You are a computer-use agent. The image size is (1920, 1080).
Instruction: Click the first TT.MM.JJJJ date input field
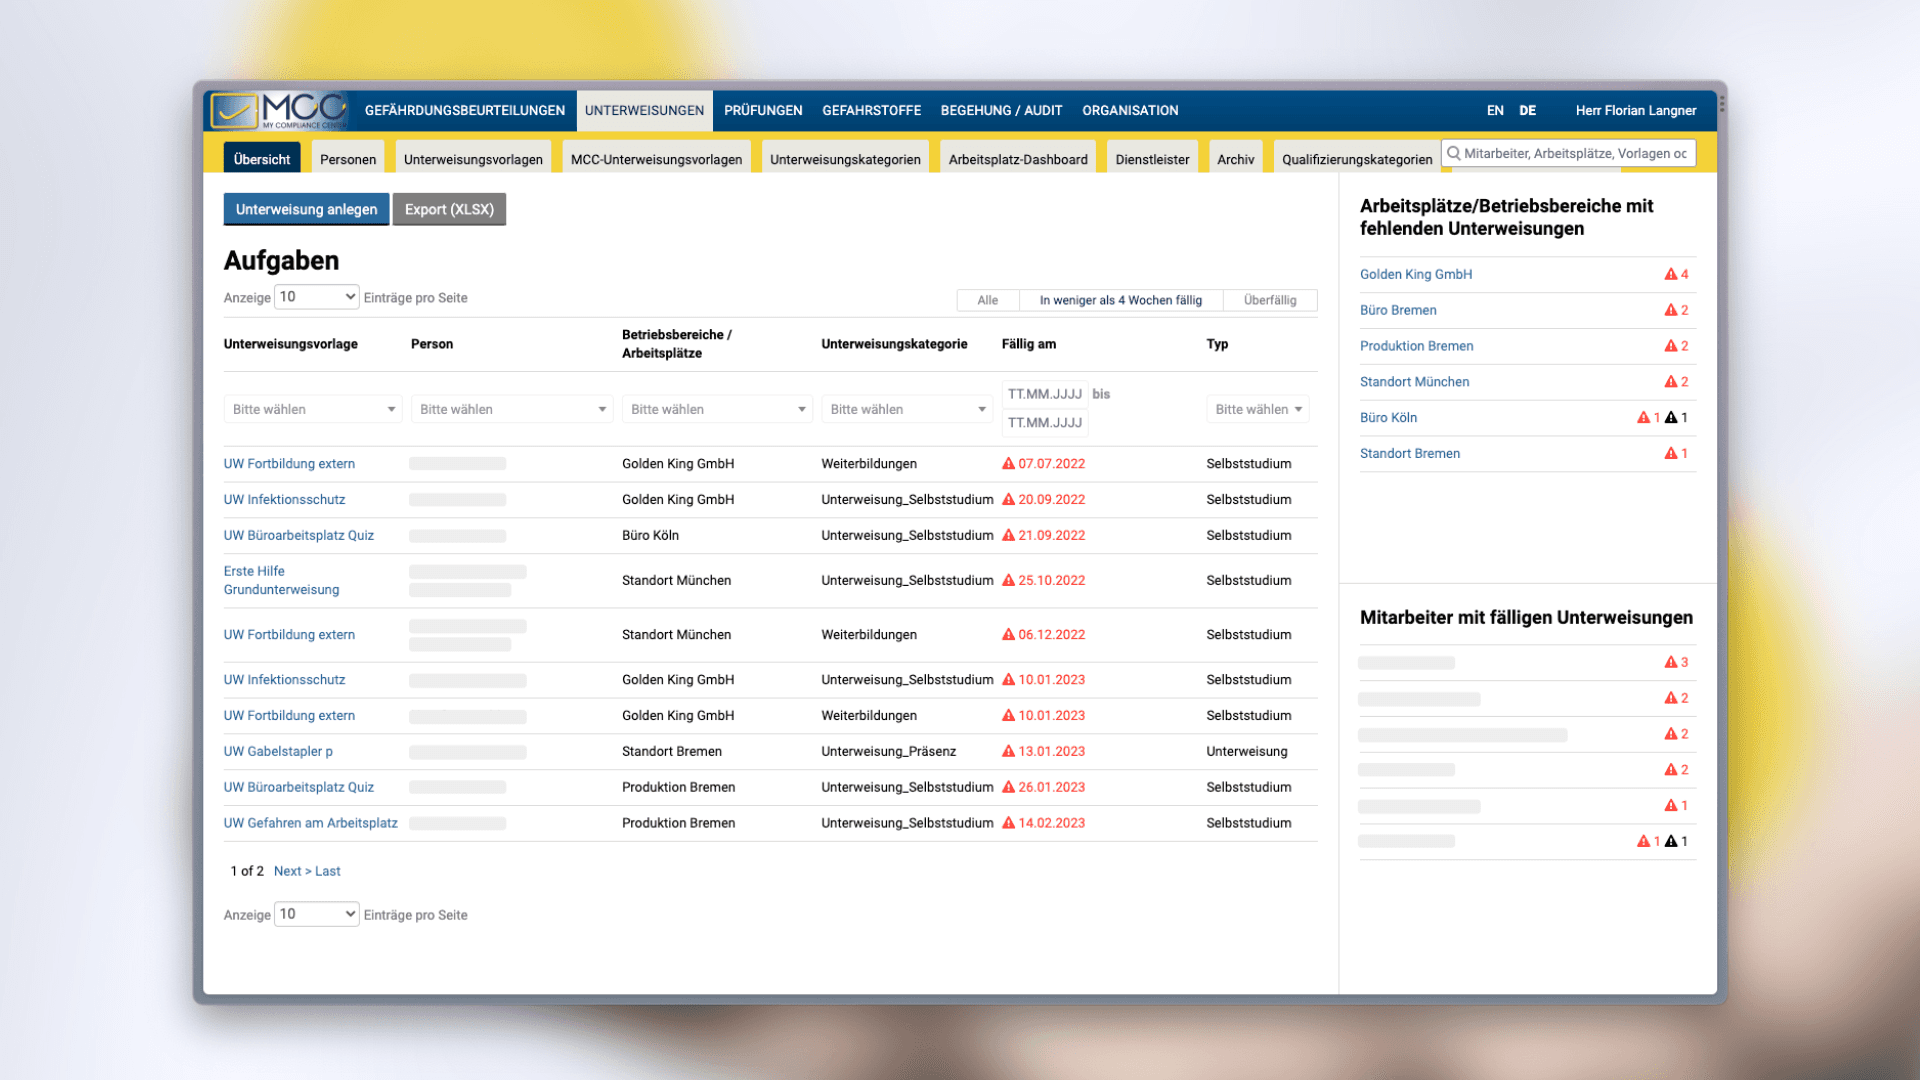pyautogui.click(x=1044, y=393)
